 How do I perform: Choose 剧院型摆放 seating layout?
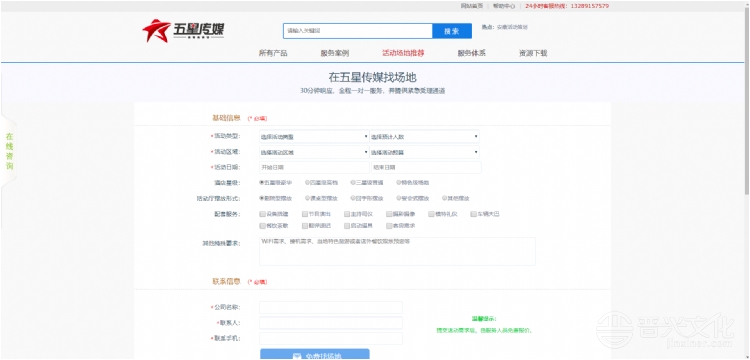click(x=262, y=198)
